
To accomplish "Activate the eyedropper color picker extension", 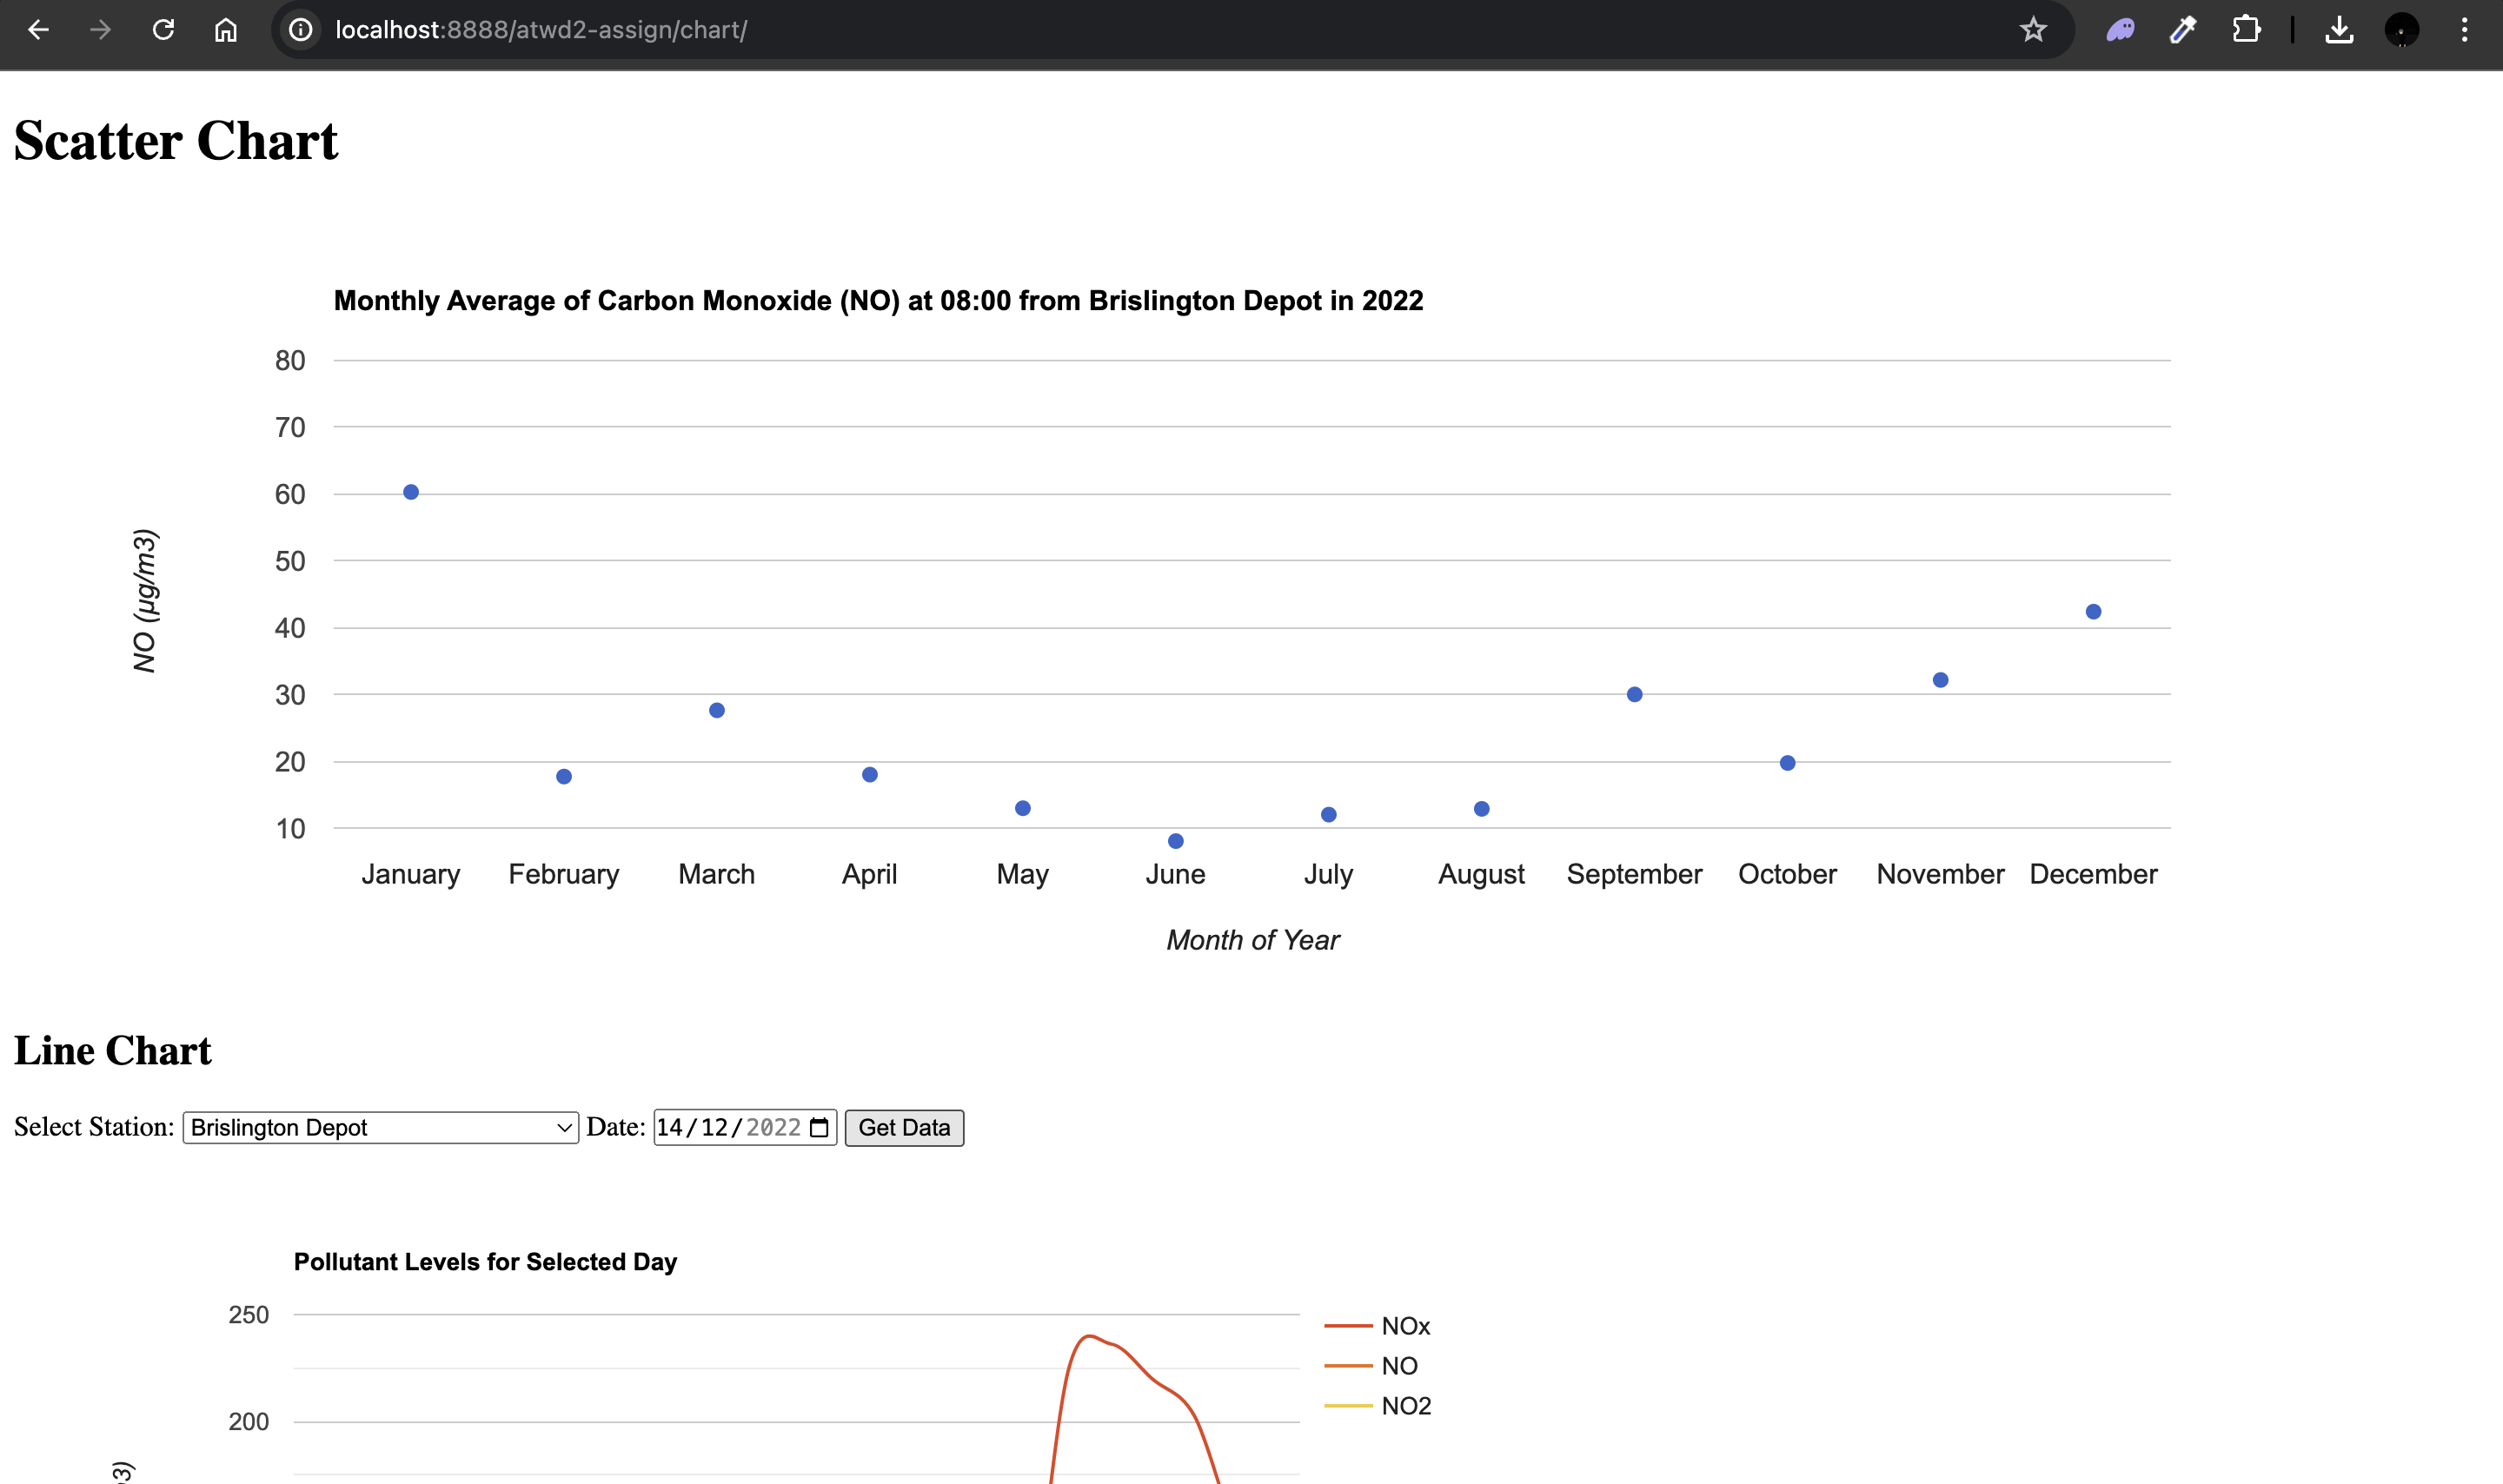I will [2182, 30].
